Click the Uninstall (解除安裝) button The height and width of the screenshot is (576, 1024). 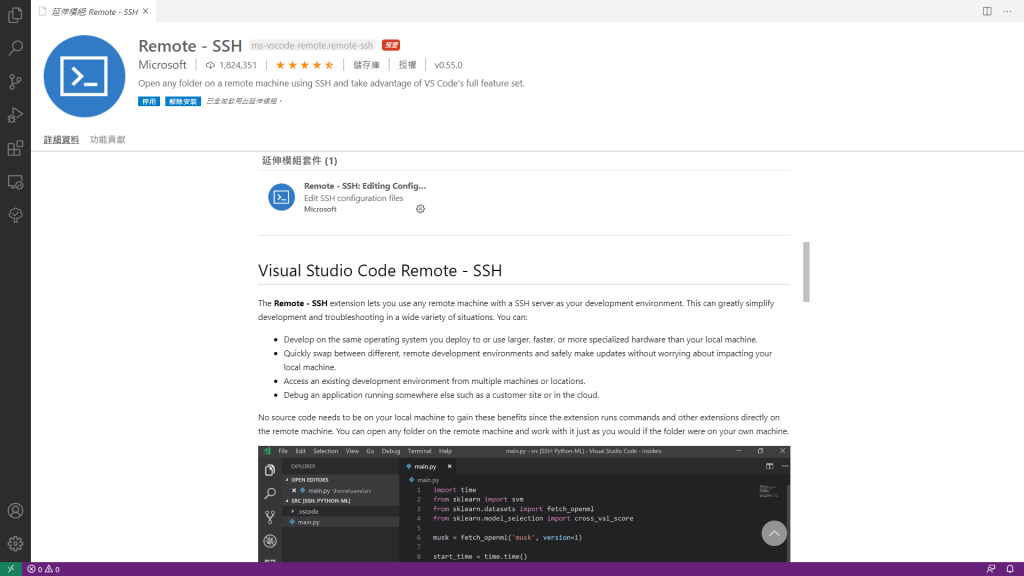click(183, 101)
